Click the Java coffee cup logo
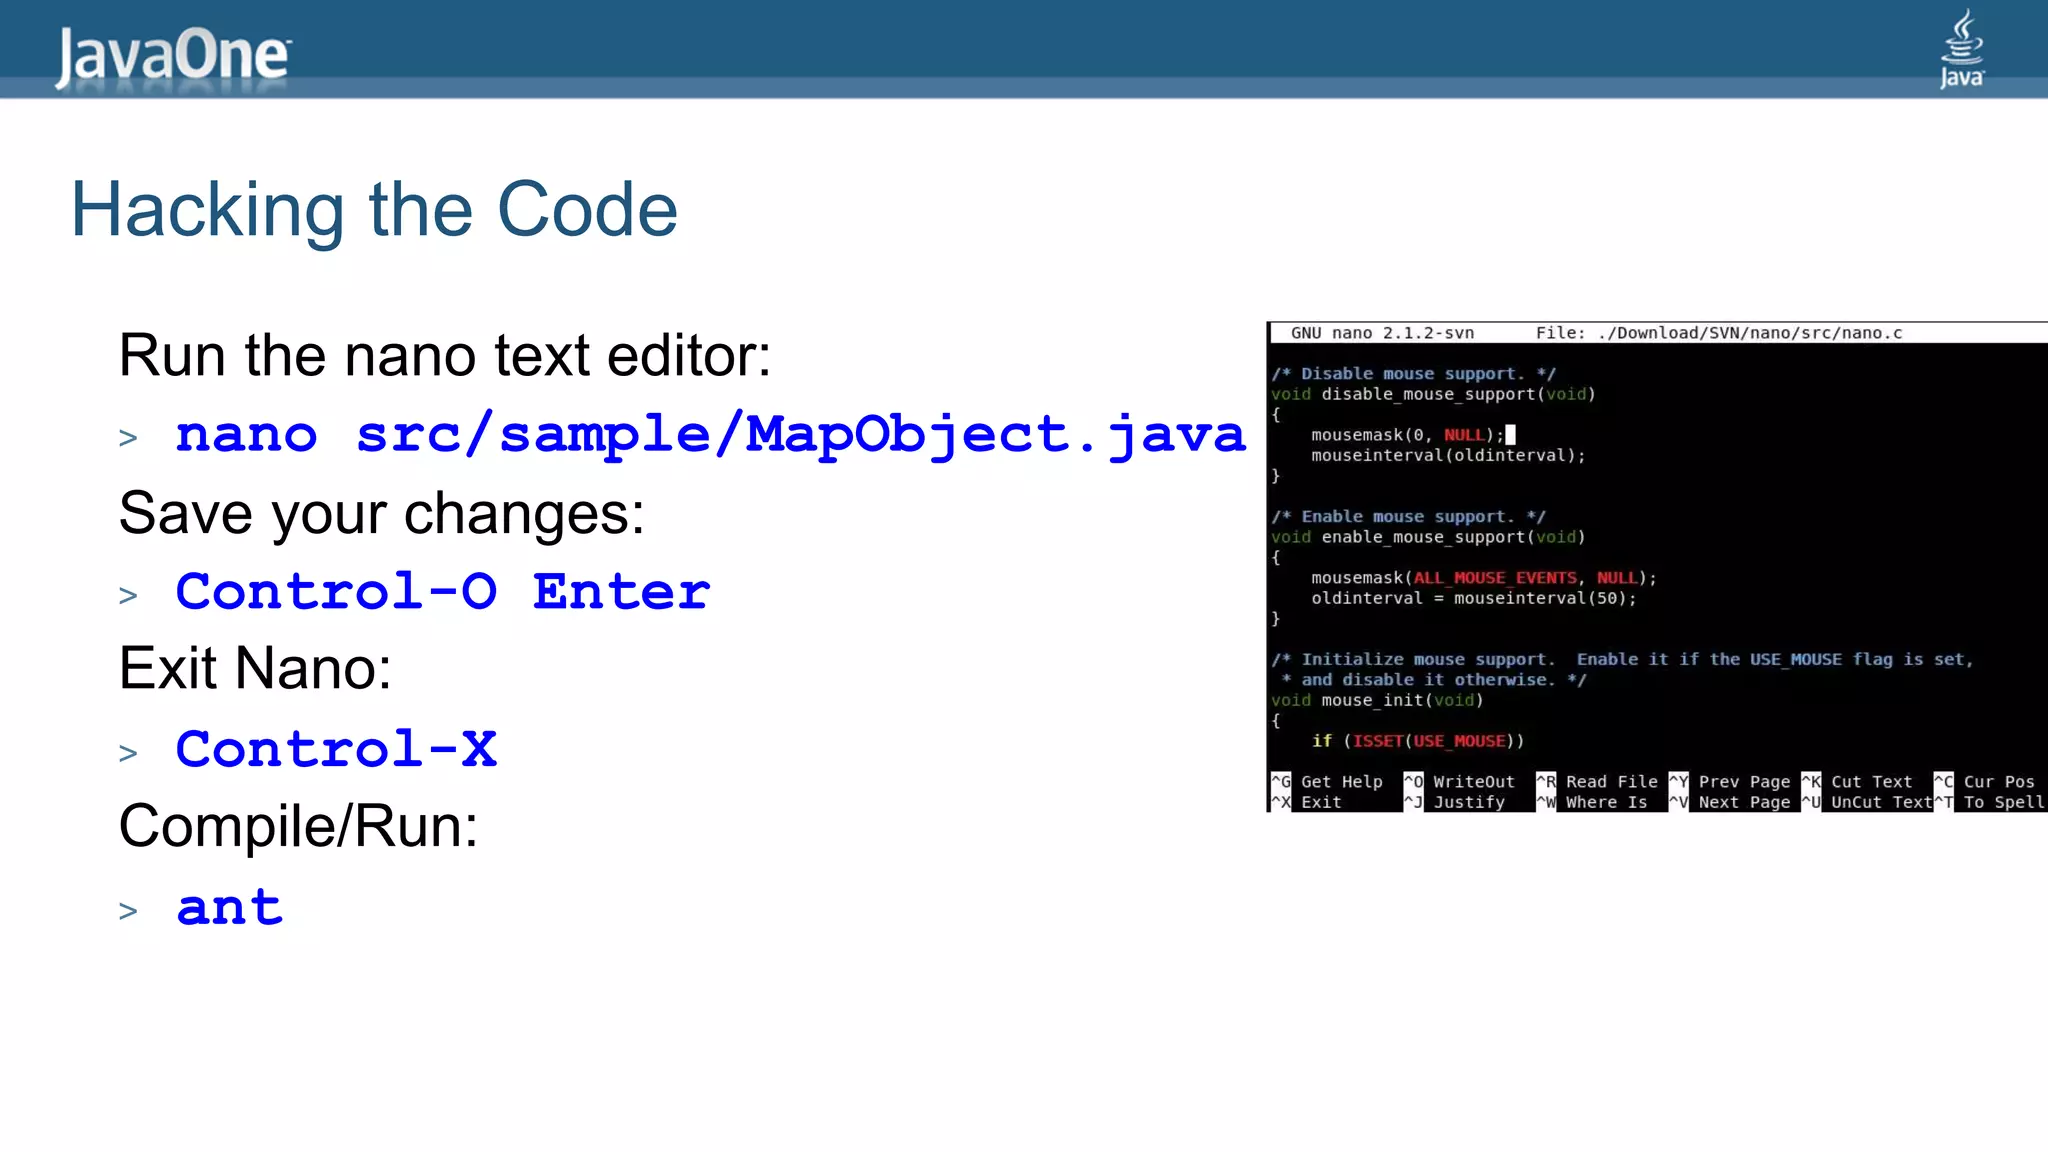This screenshot has width=2048, height=1152. point(1962,48)
